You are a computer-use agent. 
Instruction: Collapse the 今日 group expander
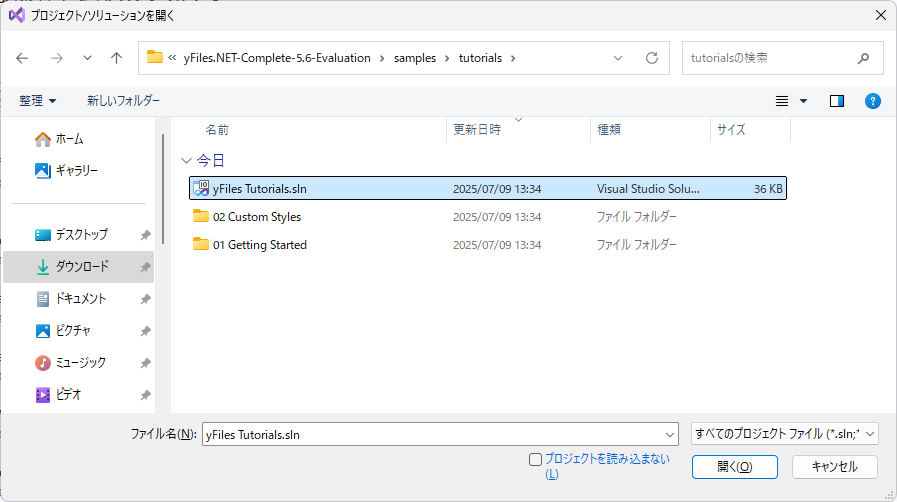pyautogui.click(x=186, y=160)
